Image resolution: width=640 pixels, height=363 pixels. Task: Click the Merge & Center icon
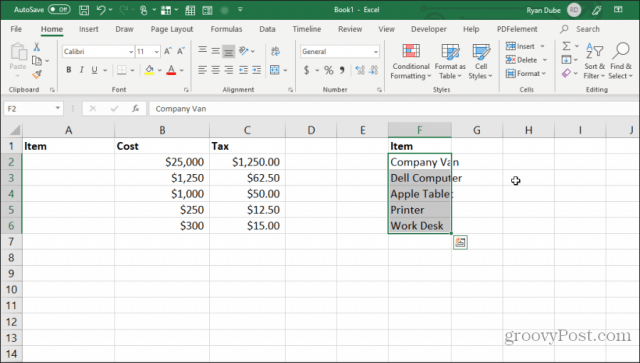click(x=275, y=70)
